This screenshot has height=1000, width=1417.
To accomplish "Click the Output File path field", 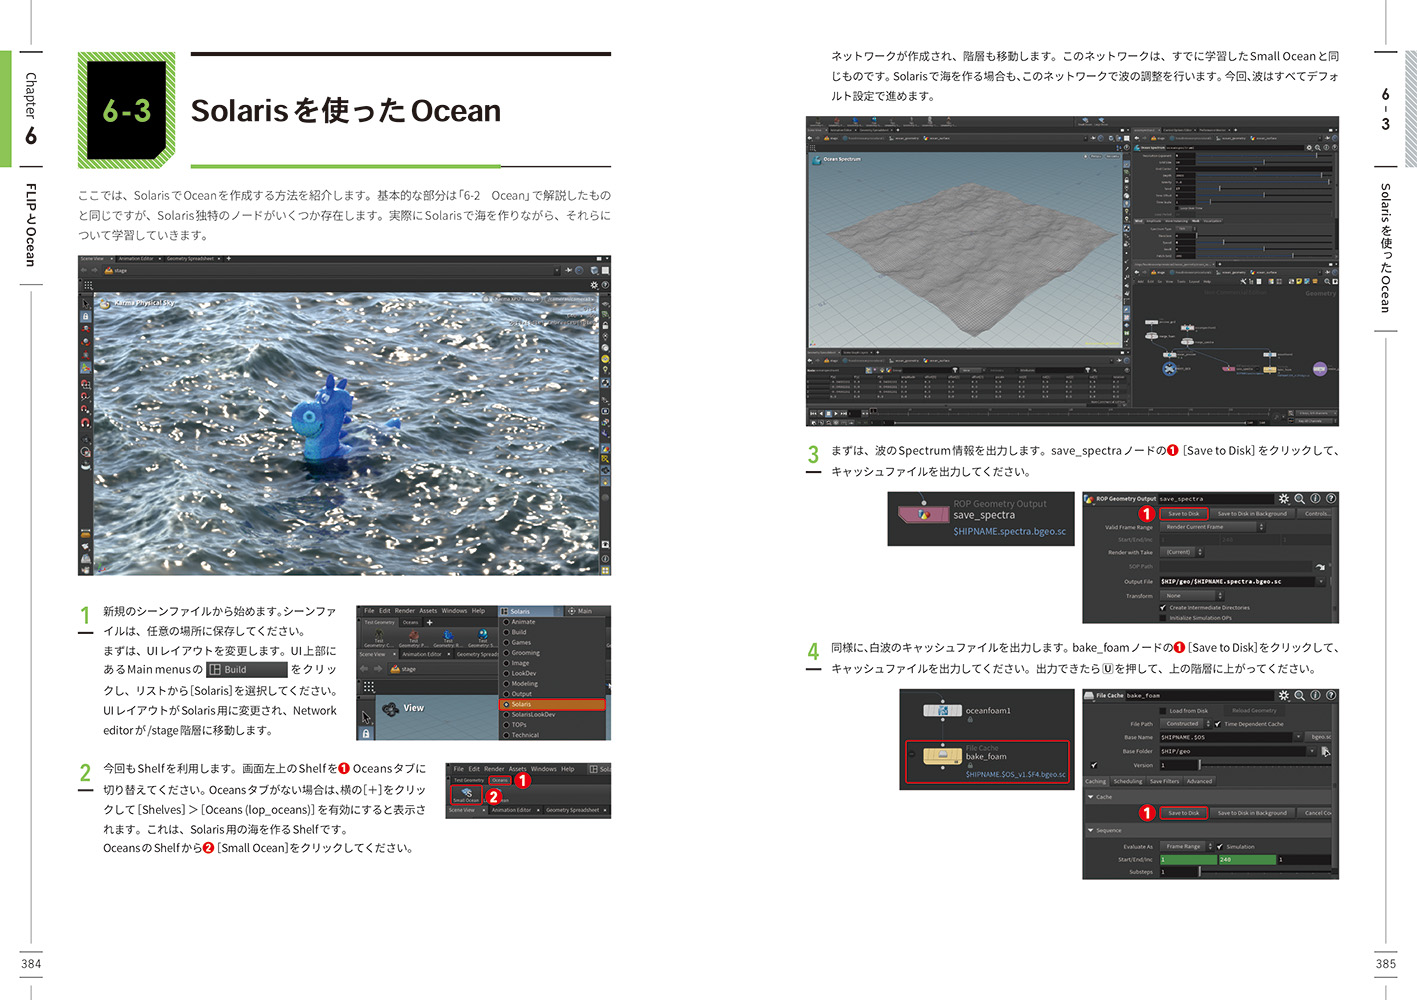I will tap(1237, 581).
